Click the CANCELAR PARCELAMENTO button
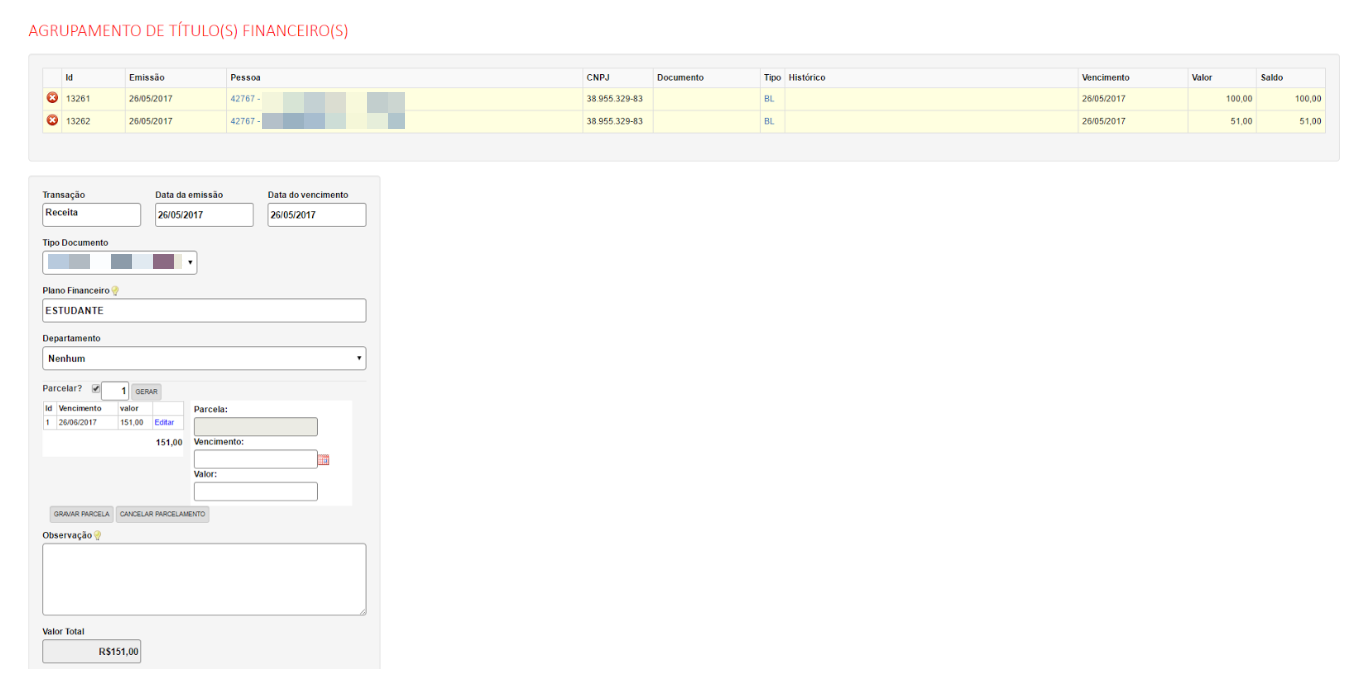The width and height of the screenshot is (1361, 681). [x=162, y=514]
